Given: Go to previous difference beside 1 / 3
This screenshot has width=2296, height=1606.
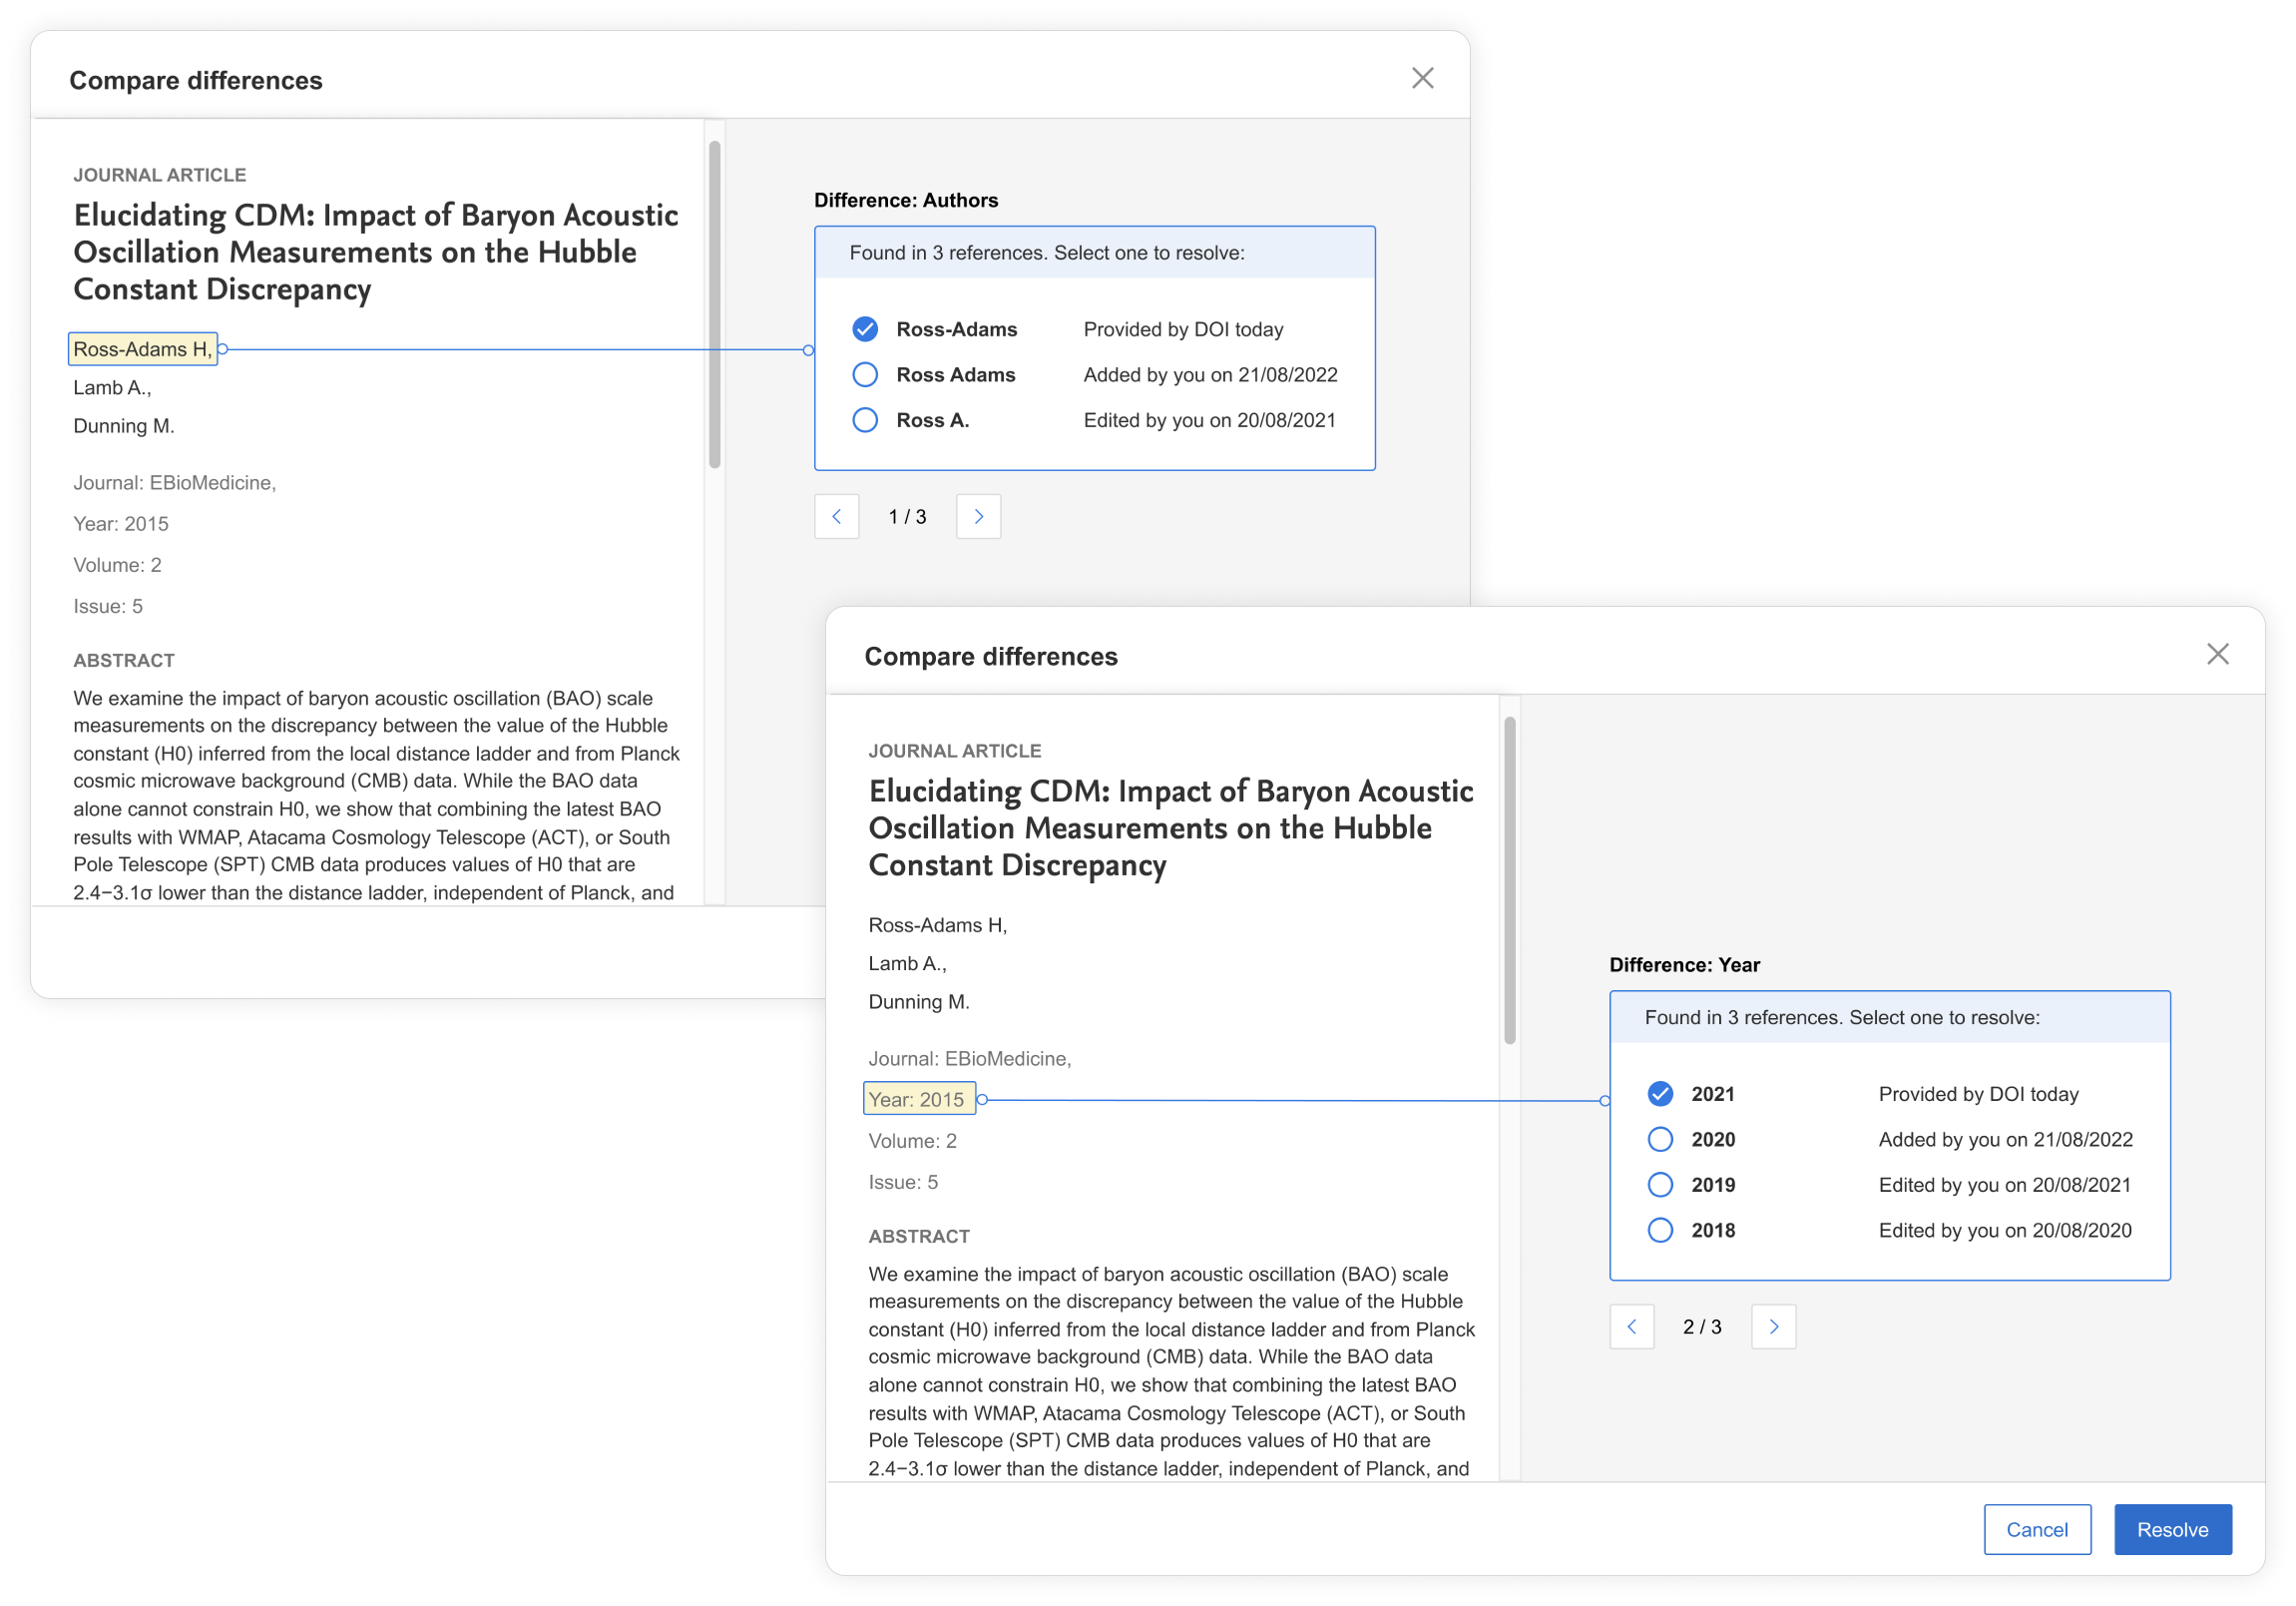Looking at the screenshot, I should pyautogui.click(x=836, y=517).
